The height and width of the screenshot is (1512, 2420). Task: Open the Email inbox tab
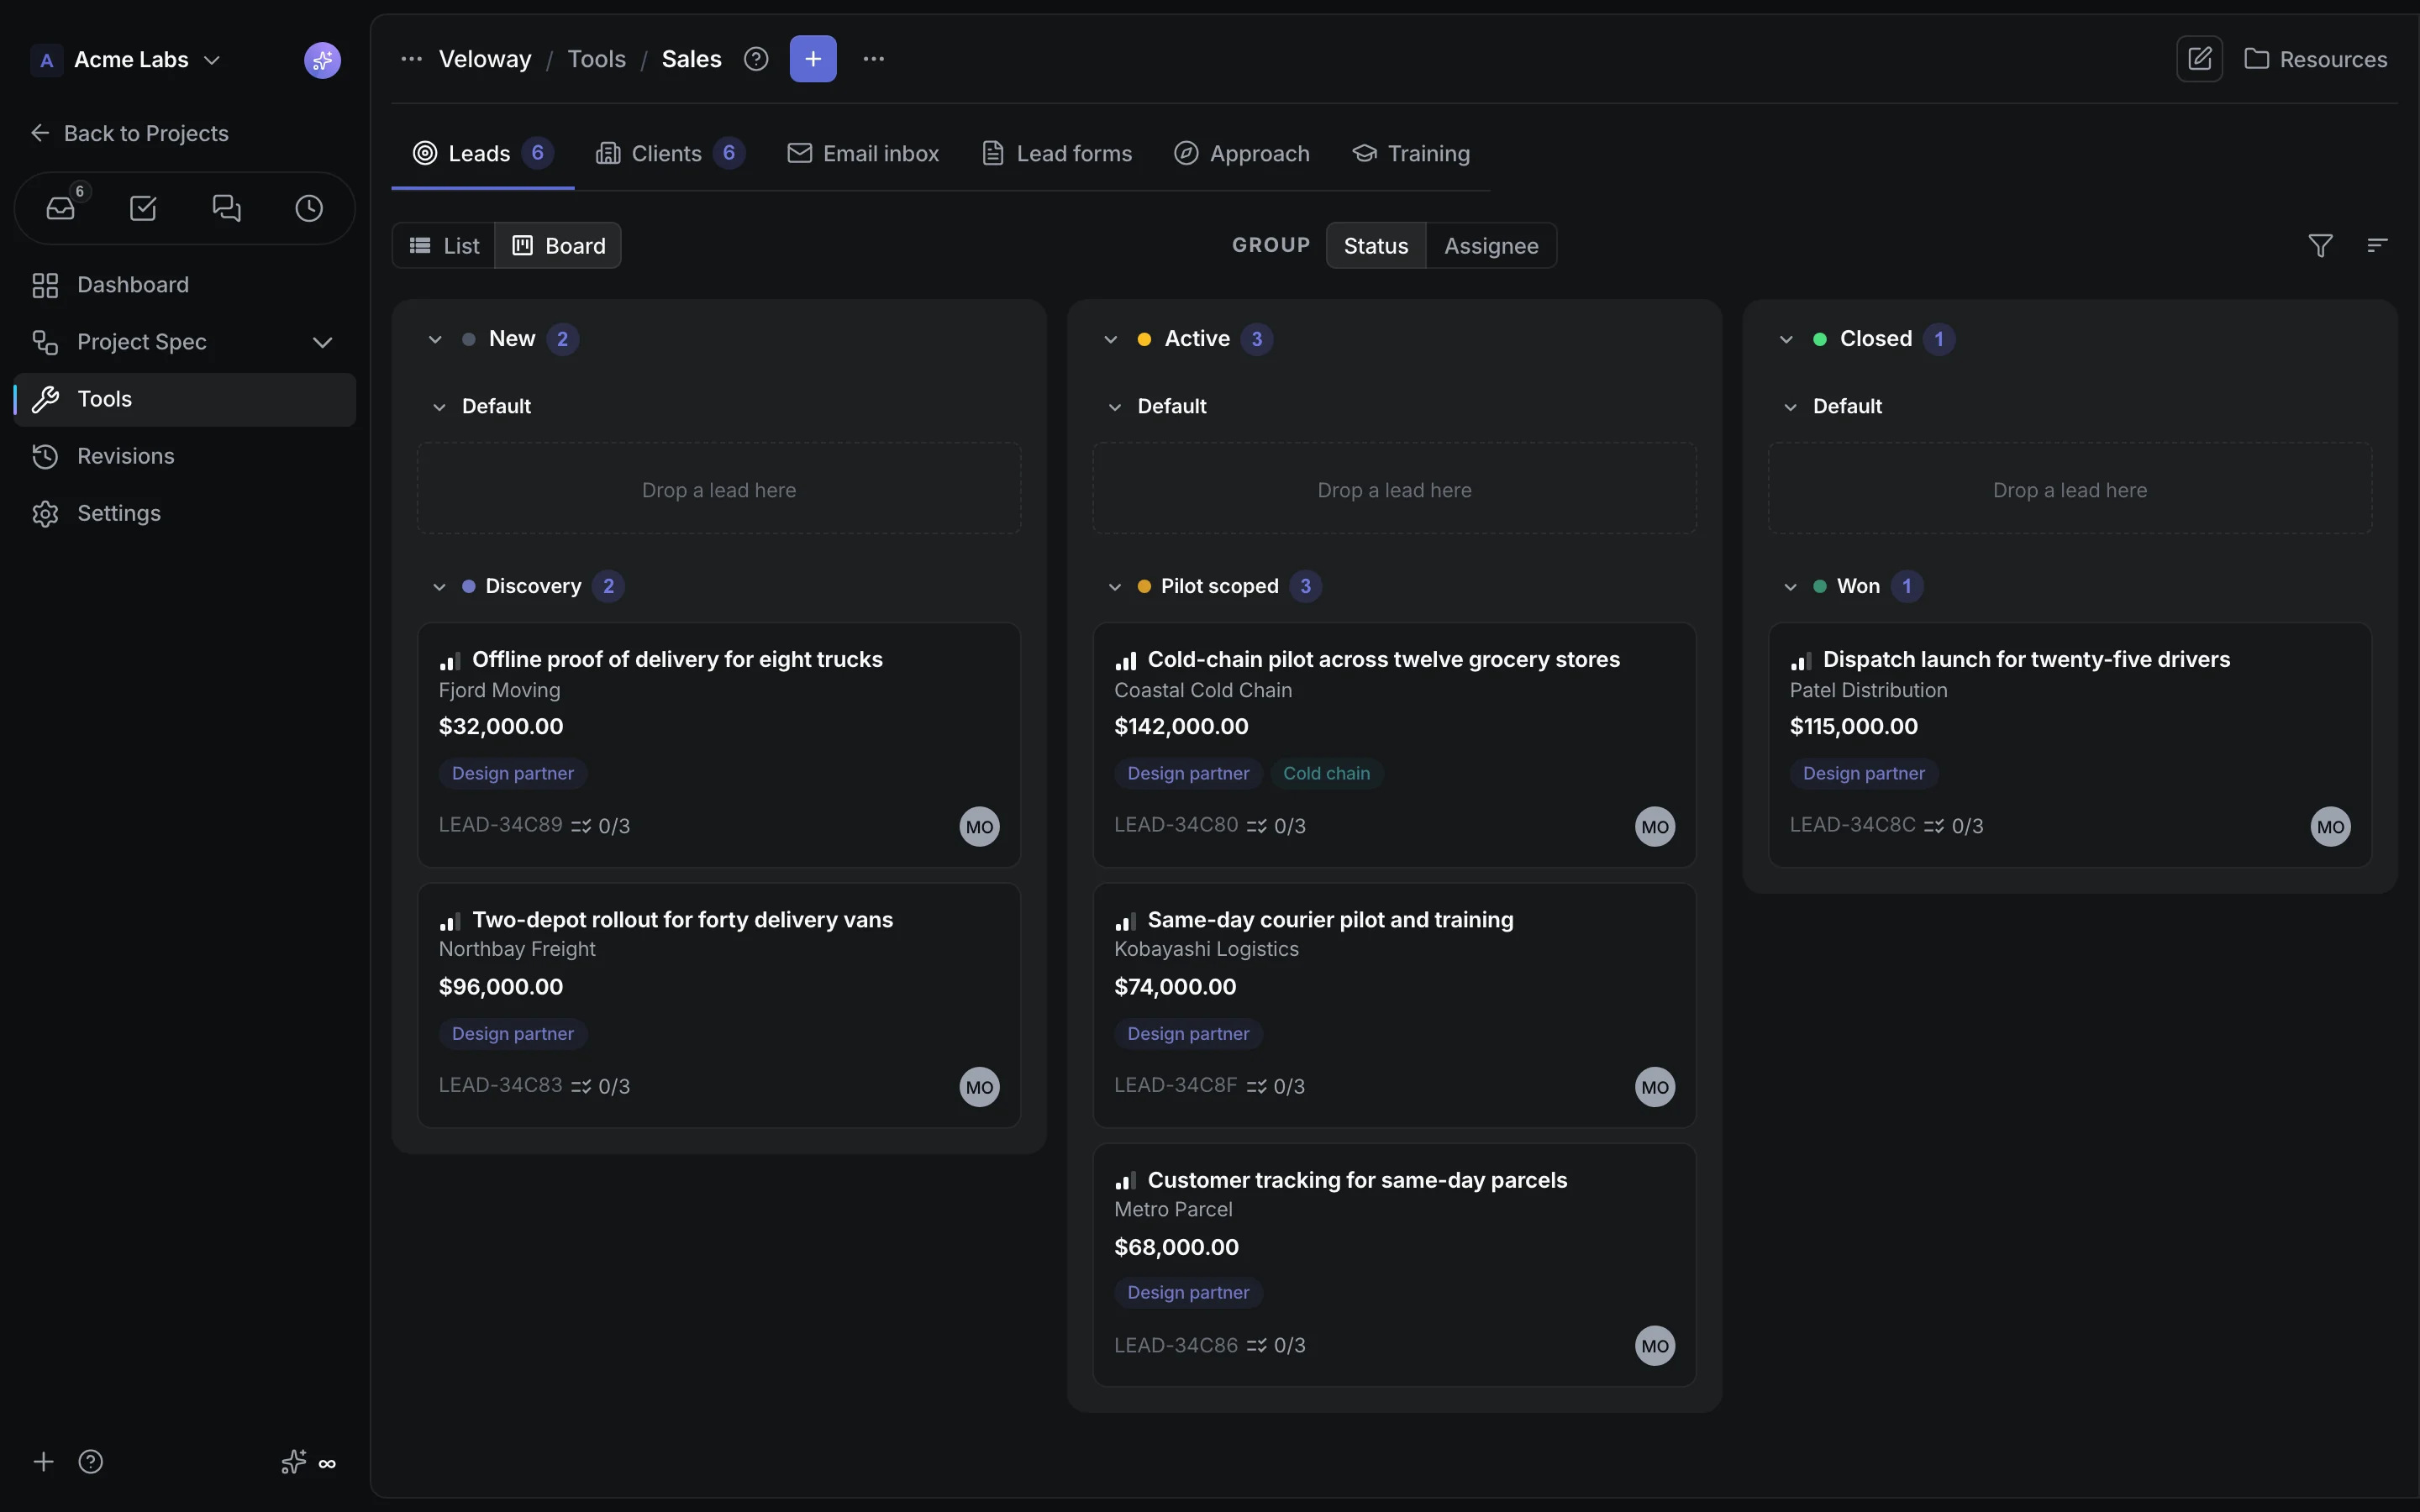pos(863,153)
